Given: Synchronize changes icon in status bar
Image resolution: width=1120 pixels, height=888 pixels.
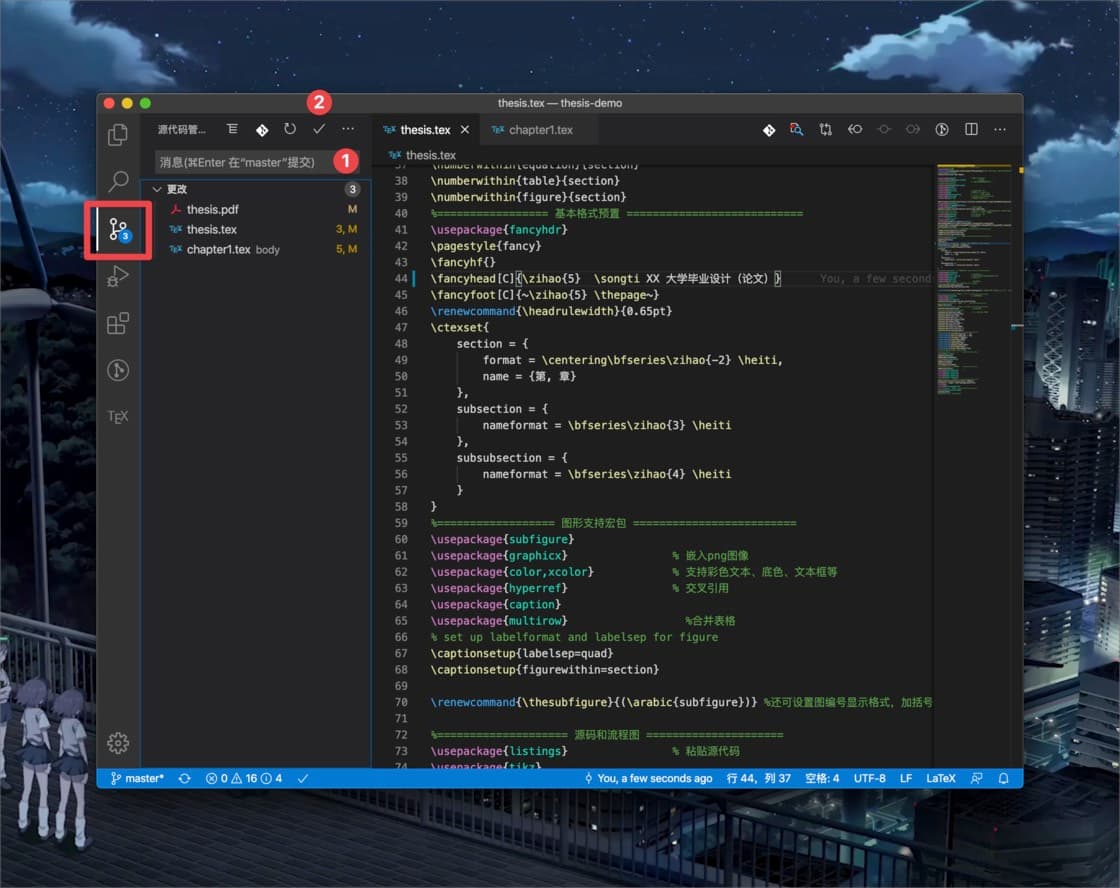Looking at the screenshot, I should pyautogui.click(x=185, y=779).
